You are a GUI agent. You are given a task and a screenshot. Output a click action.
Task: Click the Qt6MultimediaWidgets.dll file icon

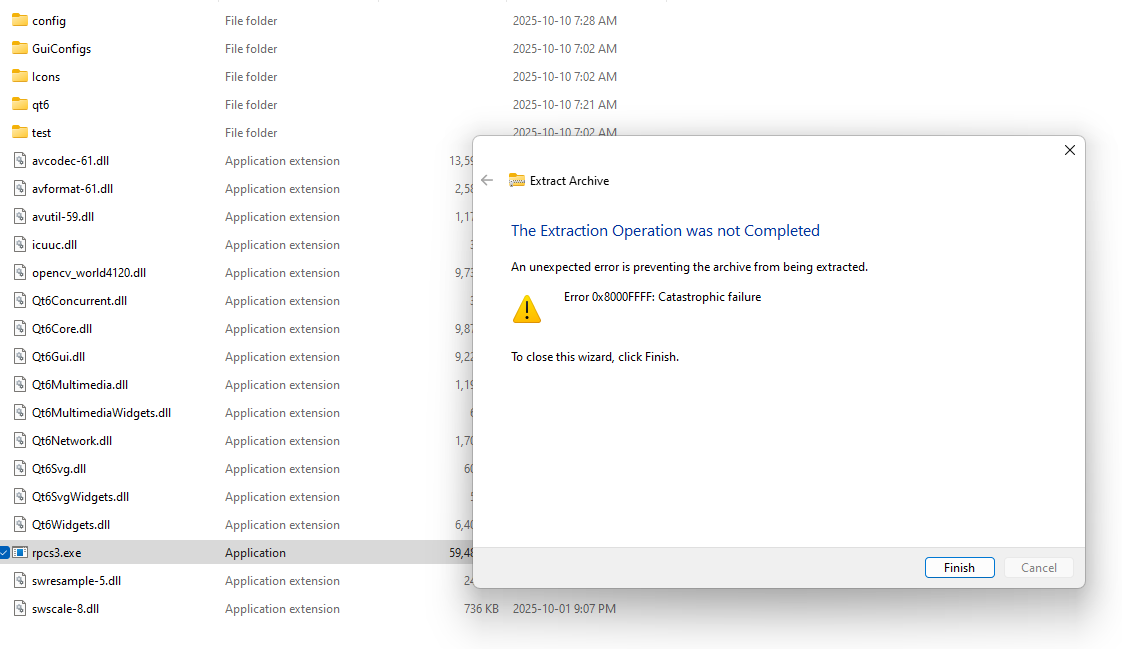[20, 412]
